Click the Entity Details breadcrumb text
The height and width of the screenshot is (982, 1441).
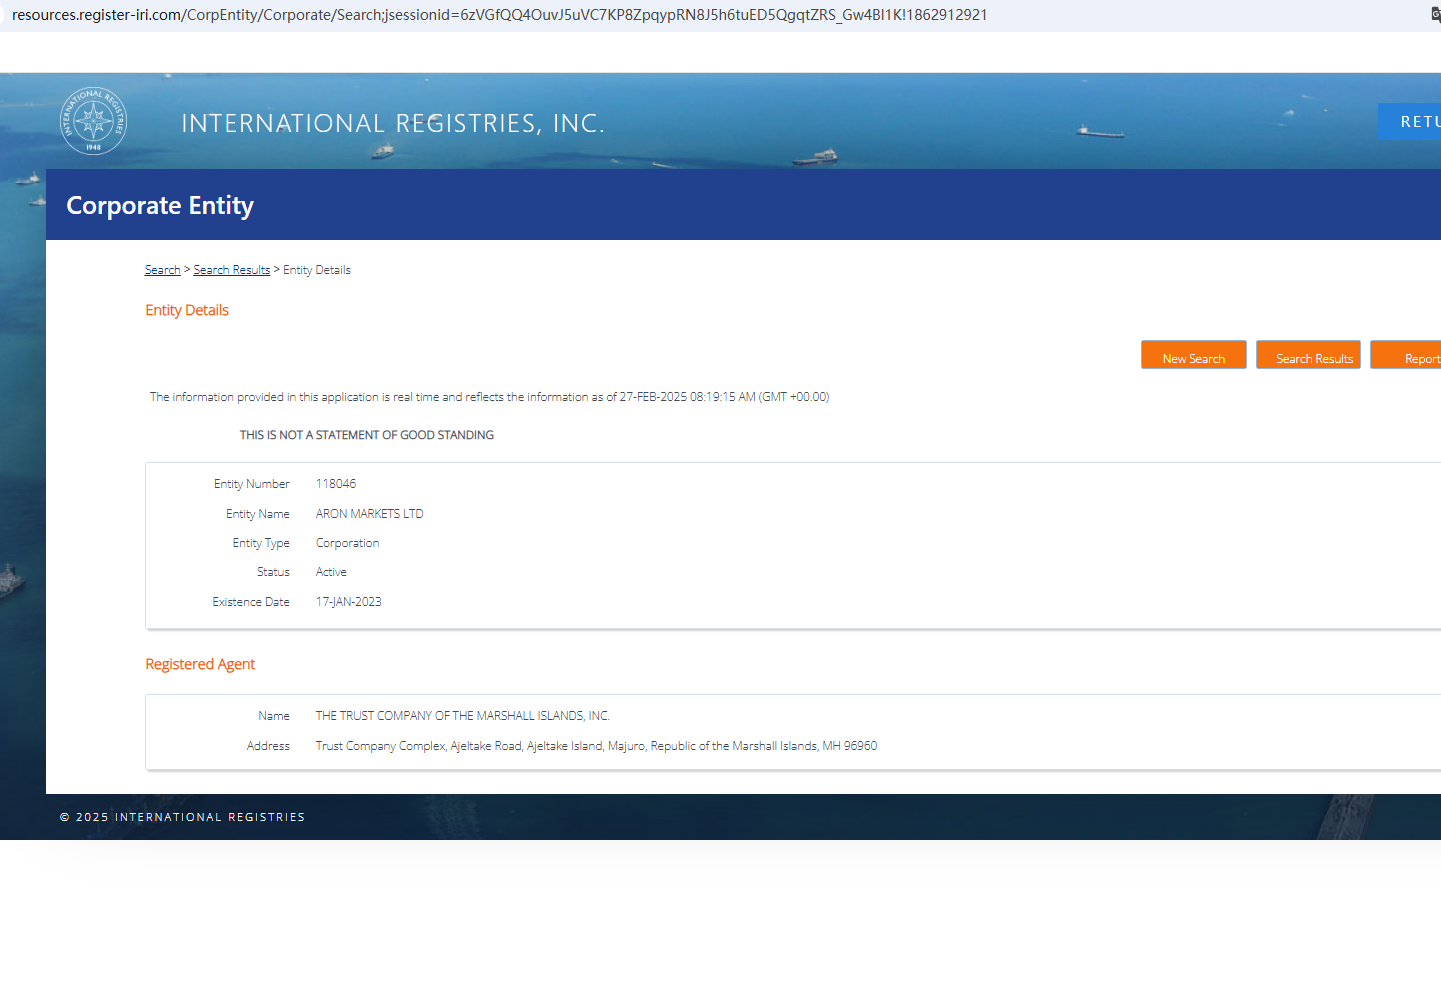(316, 270)
